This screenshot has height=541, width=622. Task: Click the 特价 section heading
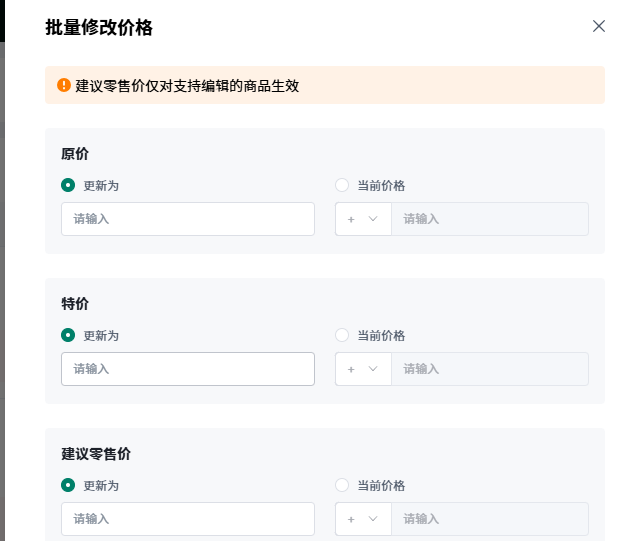(x=75, y=304)
